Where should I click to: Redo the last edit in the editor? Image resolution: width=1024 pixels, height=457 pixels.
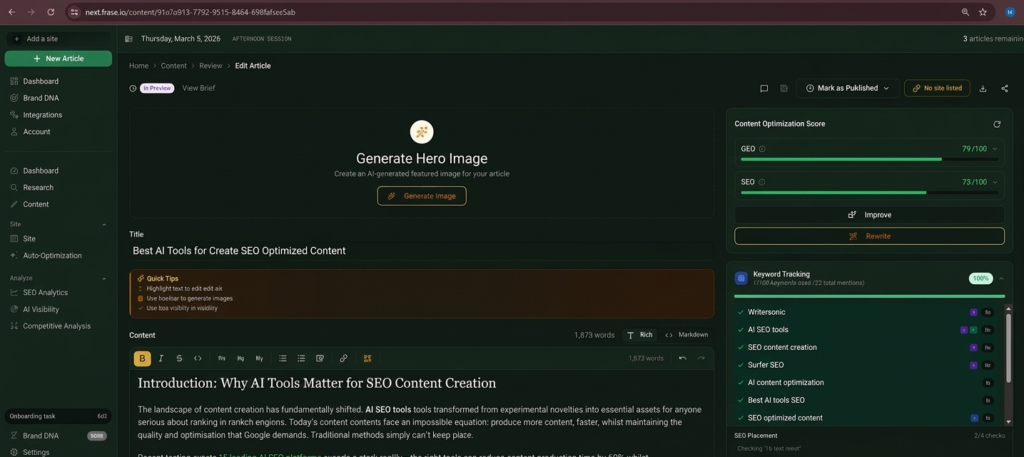point(701,358)
